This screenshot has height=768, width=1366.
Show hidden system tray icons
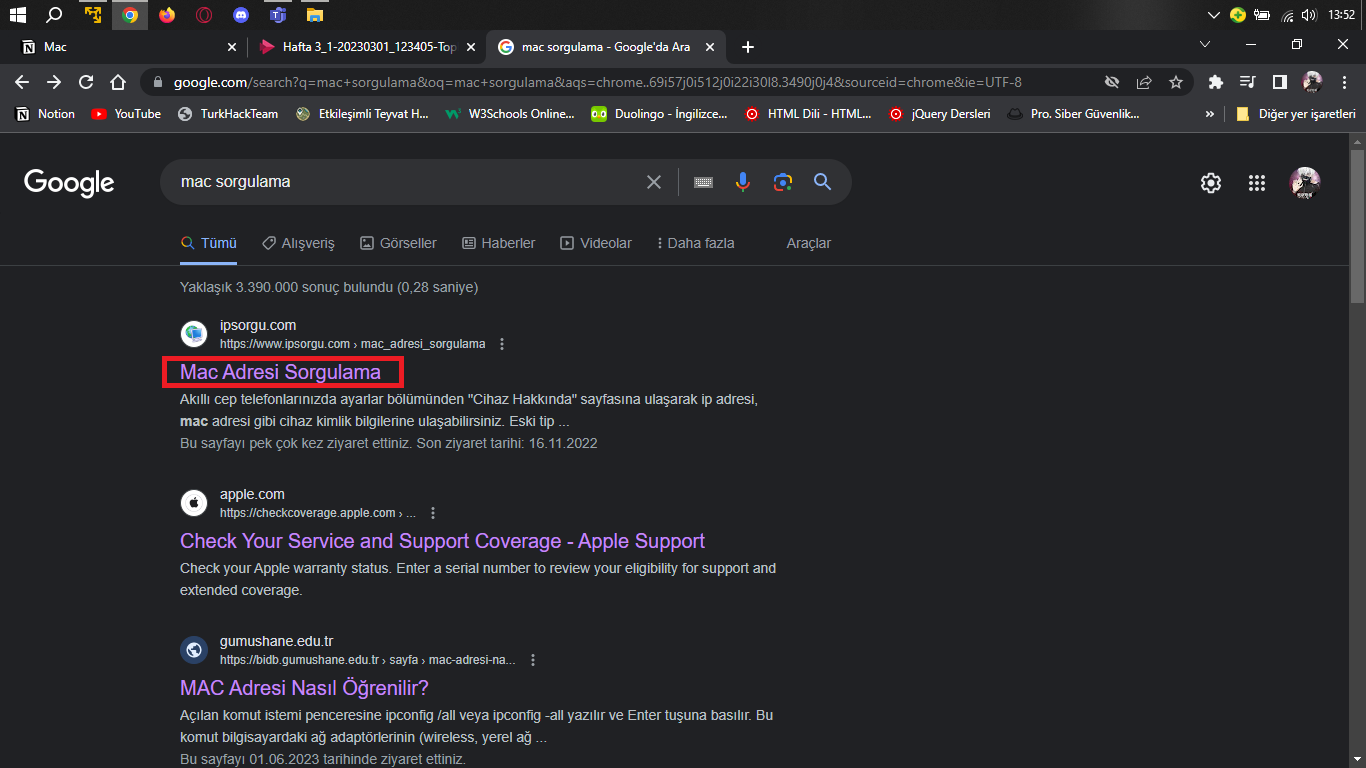[1214, 15]
